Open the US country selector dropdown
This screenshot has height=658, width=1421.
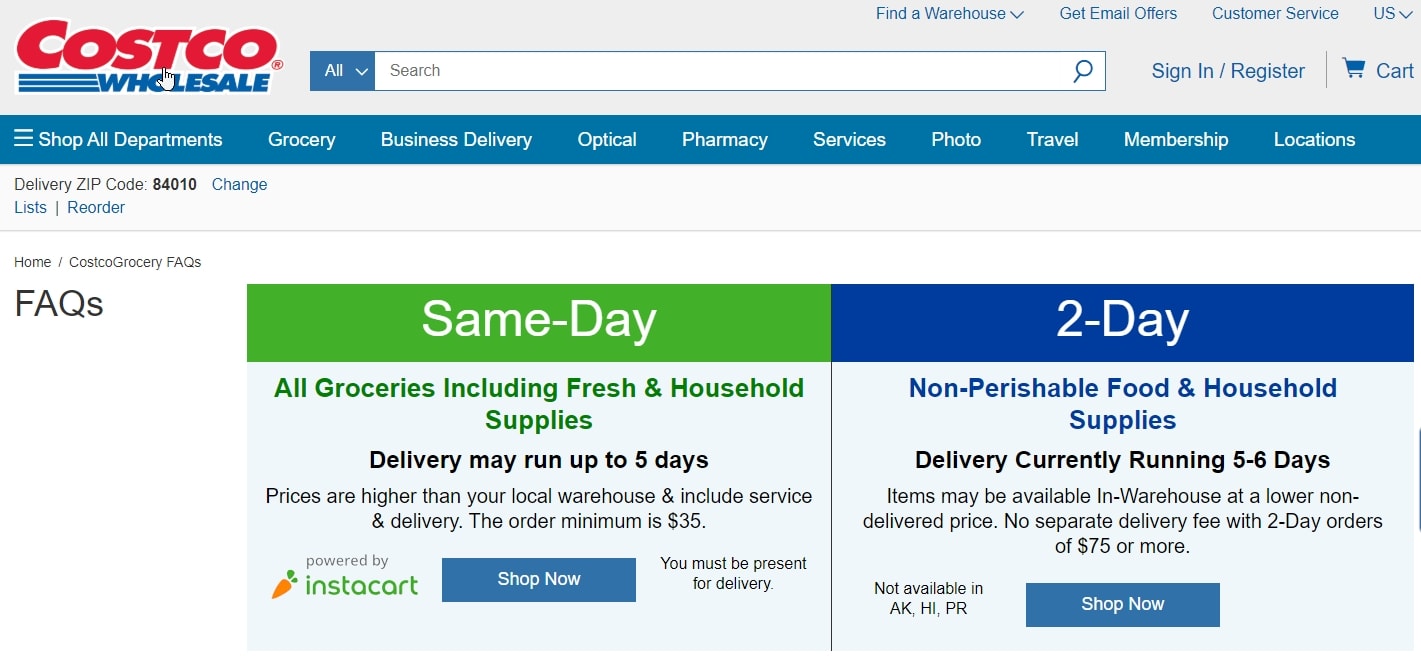1391,13
